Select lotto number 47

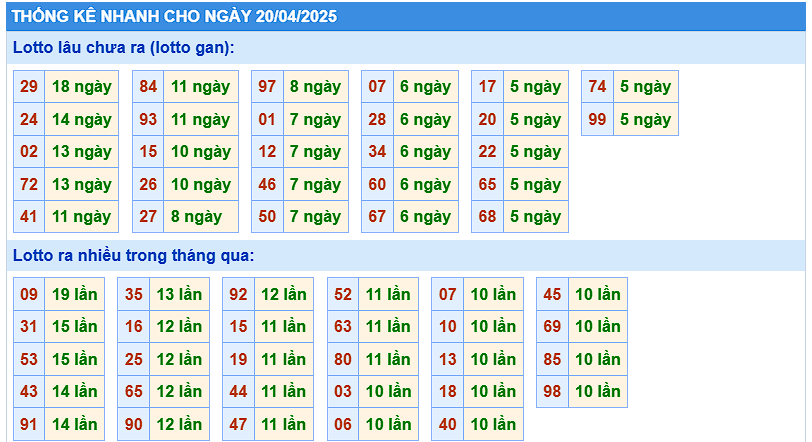[238, 424]
